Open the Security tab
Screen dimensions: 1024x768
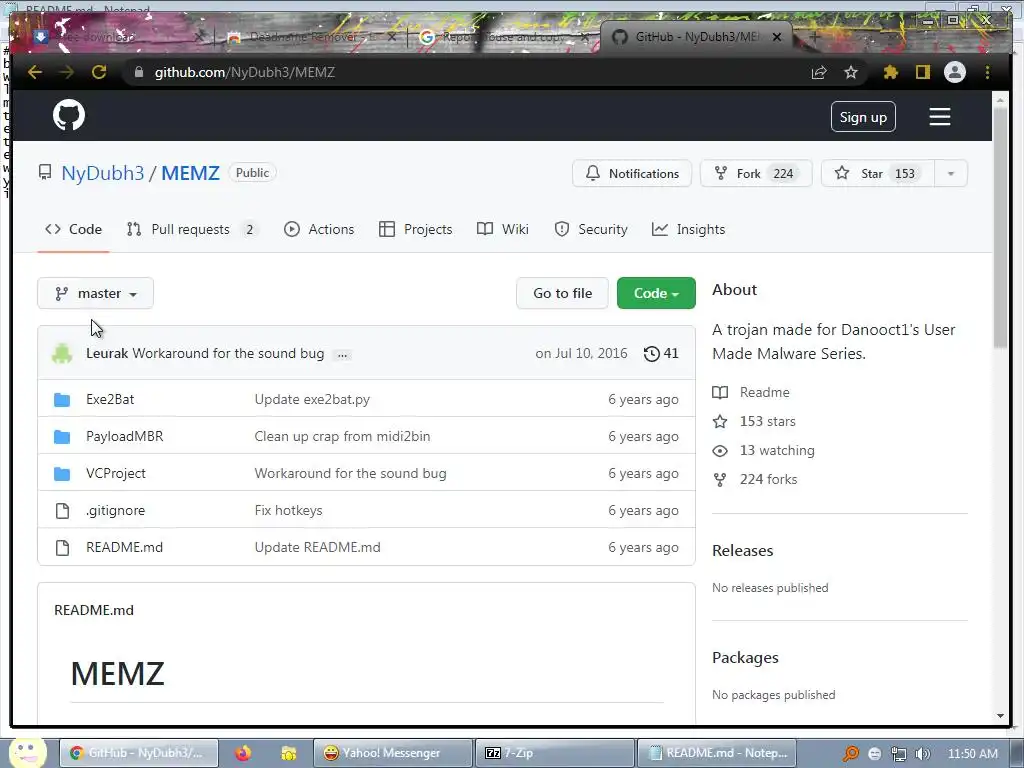tap(590, 229)
